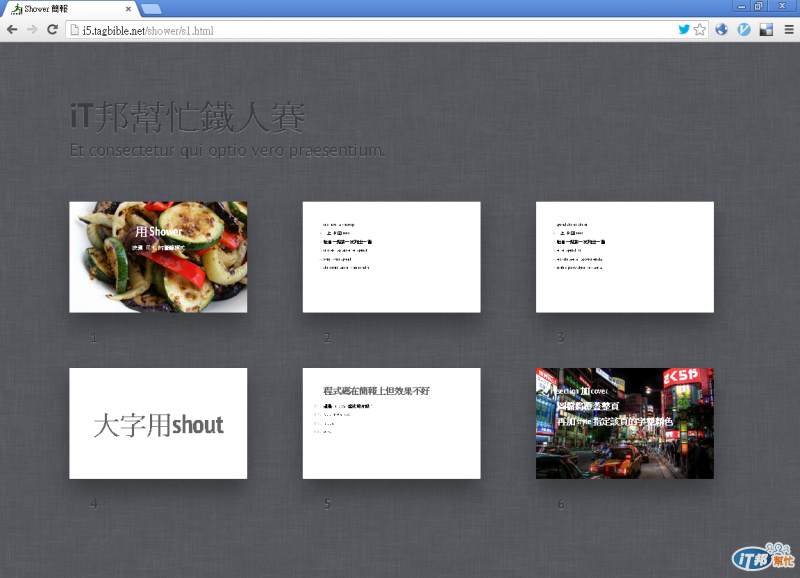Click slide number 2 label

tap(328, 337)
